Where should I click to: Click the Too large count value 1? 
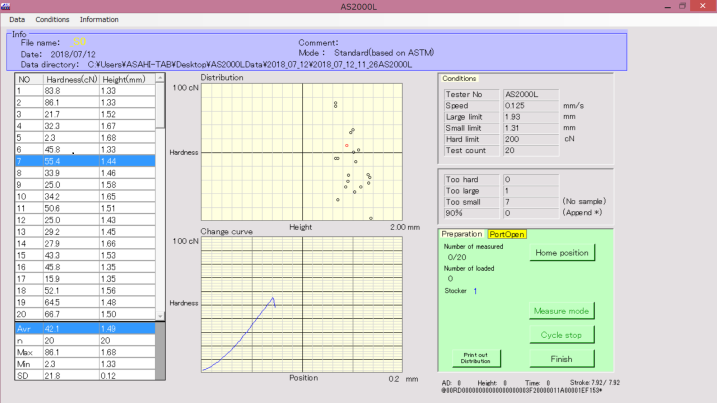[530, 191]
